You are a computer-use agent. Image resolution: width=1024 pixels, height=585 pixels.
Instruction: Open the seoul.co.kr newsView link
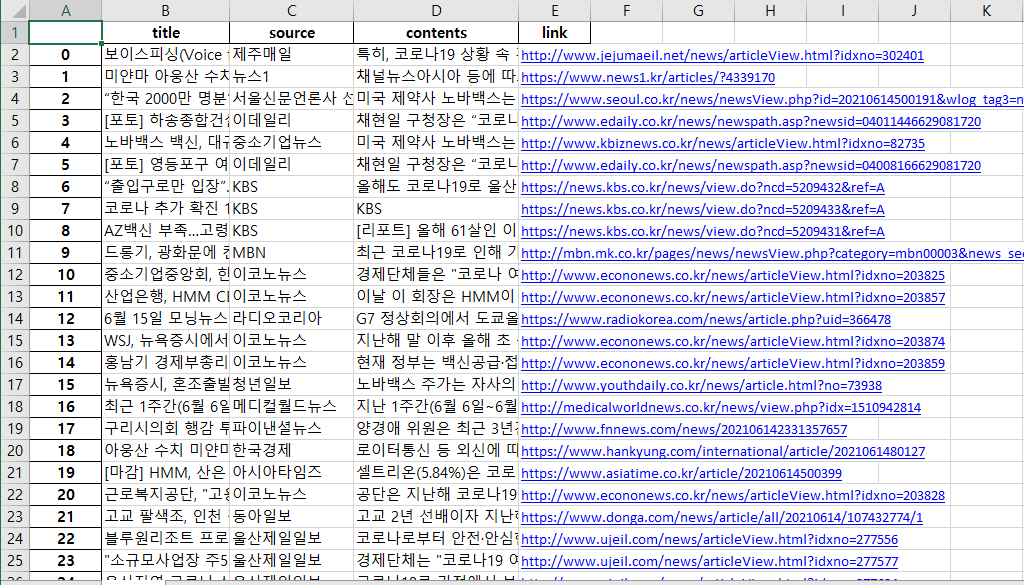772,99
